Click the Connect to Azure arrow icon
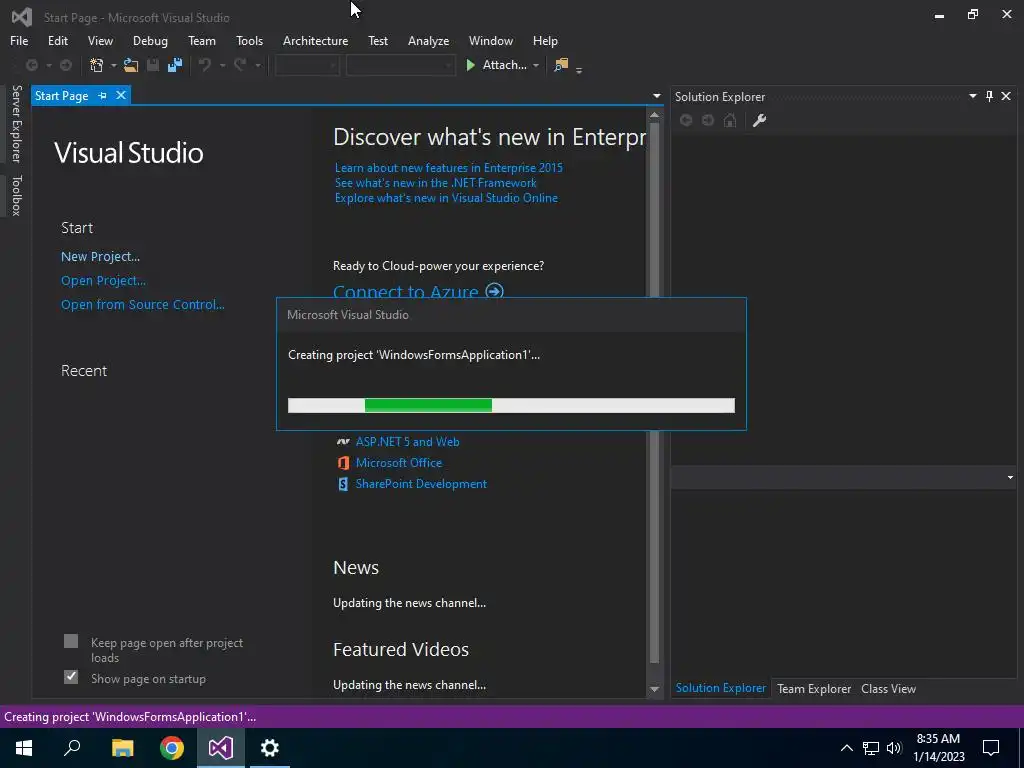1024x768 pixels. pyautogui.click(x=494, y=291)
